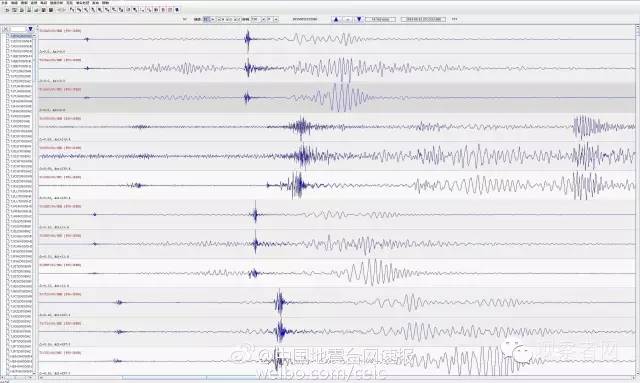Select the topmost waveform trace
The height and width of the screenshot is (383, 640).
point(337,39)
